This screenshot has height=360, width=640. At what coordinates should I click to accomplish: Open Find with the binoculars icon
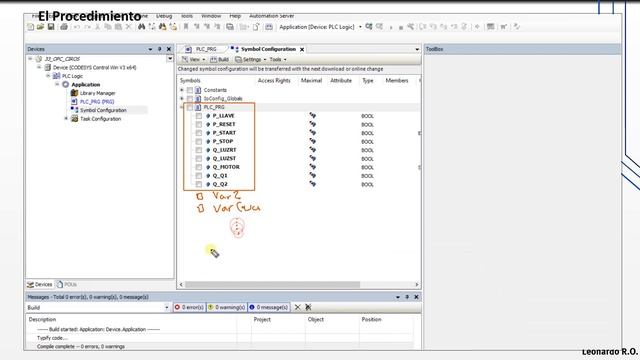pos(141,27)
